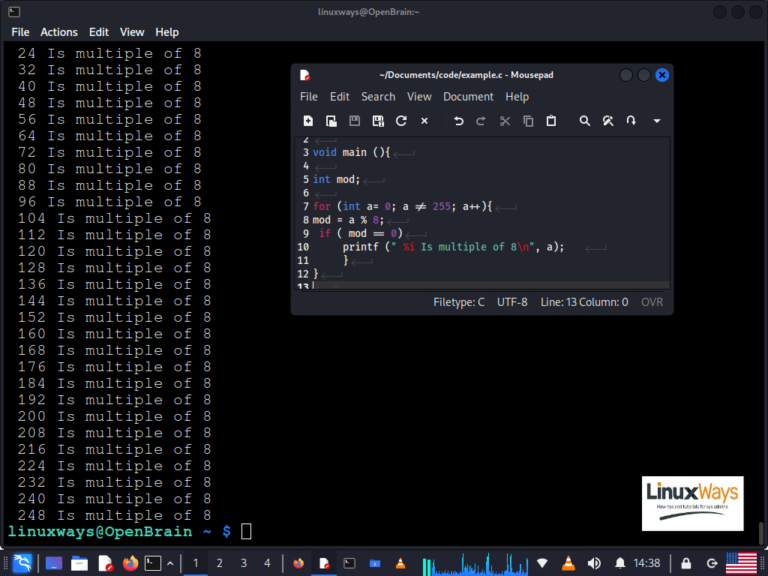The image size is (768, 576).
Task: Click the terminal window title bar icon
Action: click(x=14, y=12)
